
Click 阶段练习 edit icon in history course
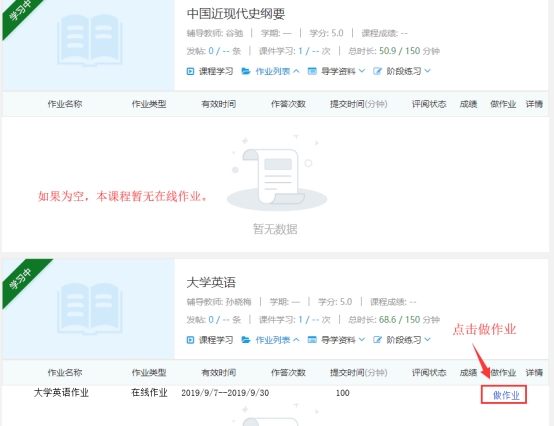(377, 71)
